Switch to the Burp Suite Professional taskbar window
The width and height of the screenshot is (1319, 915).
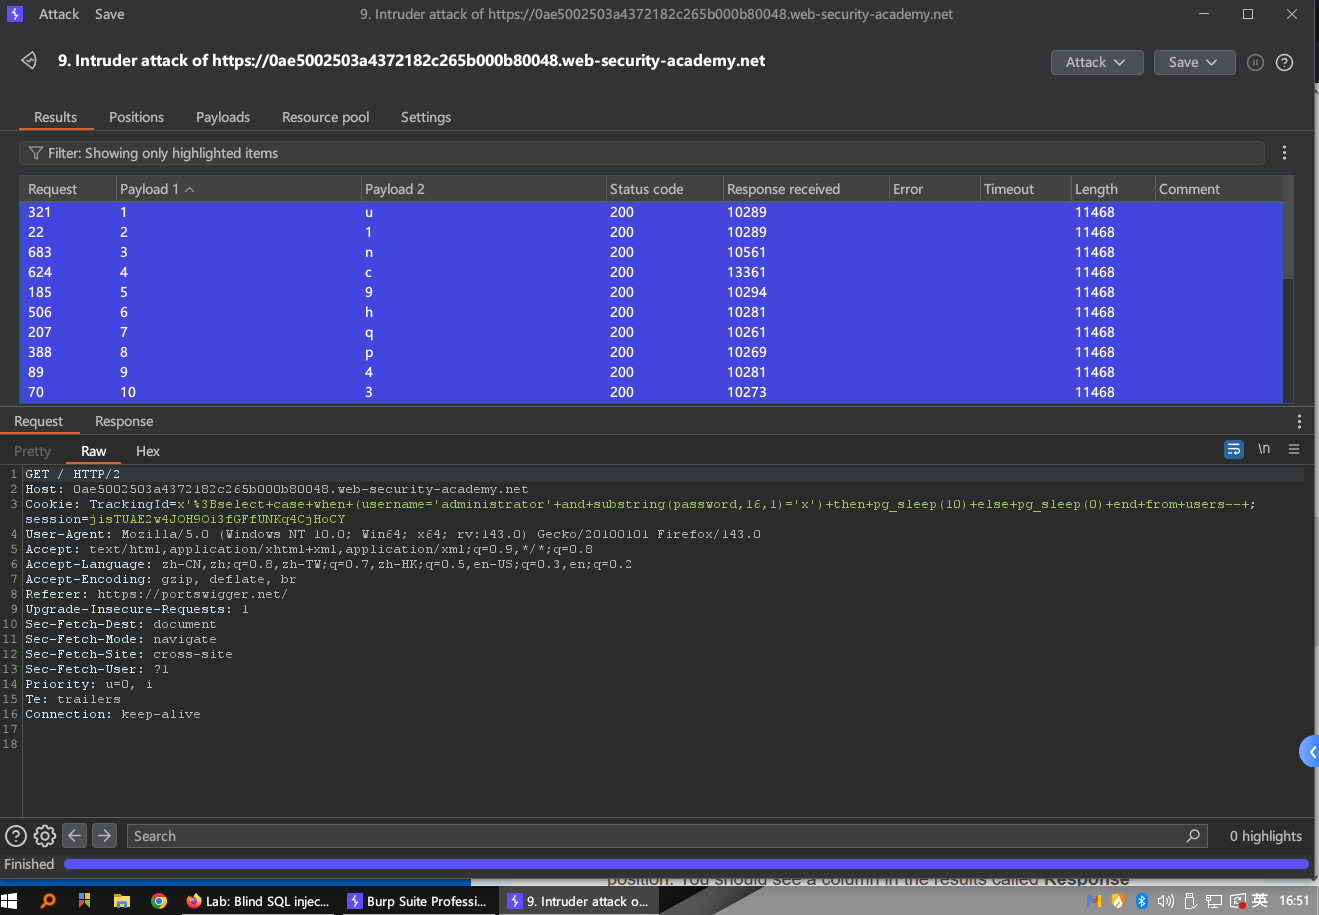(417, 901)
